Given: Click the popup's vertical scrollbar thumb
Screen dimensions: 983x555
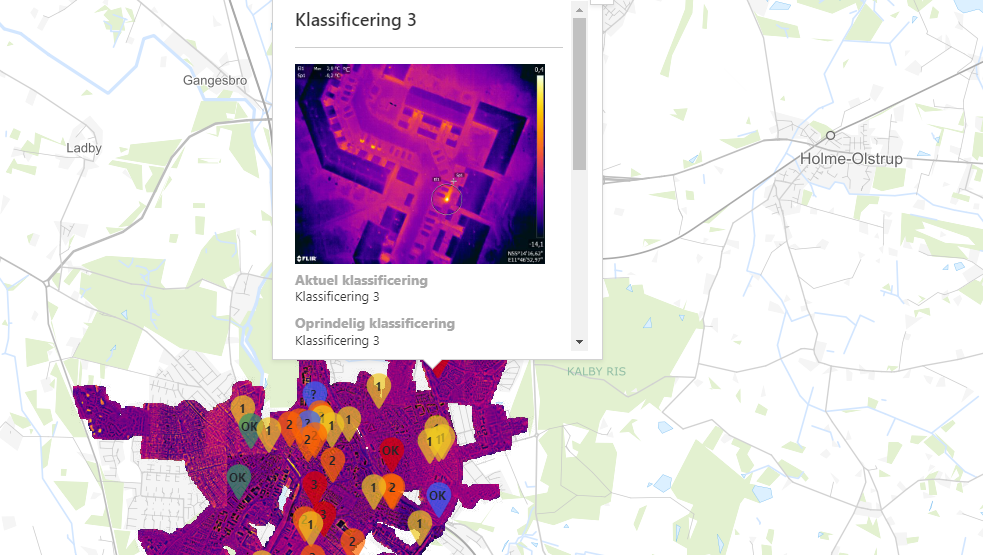Looking at the screenshot, I should tap(579, 95).
